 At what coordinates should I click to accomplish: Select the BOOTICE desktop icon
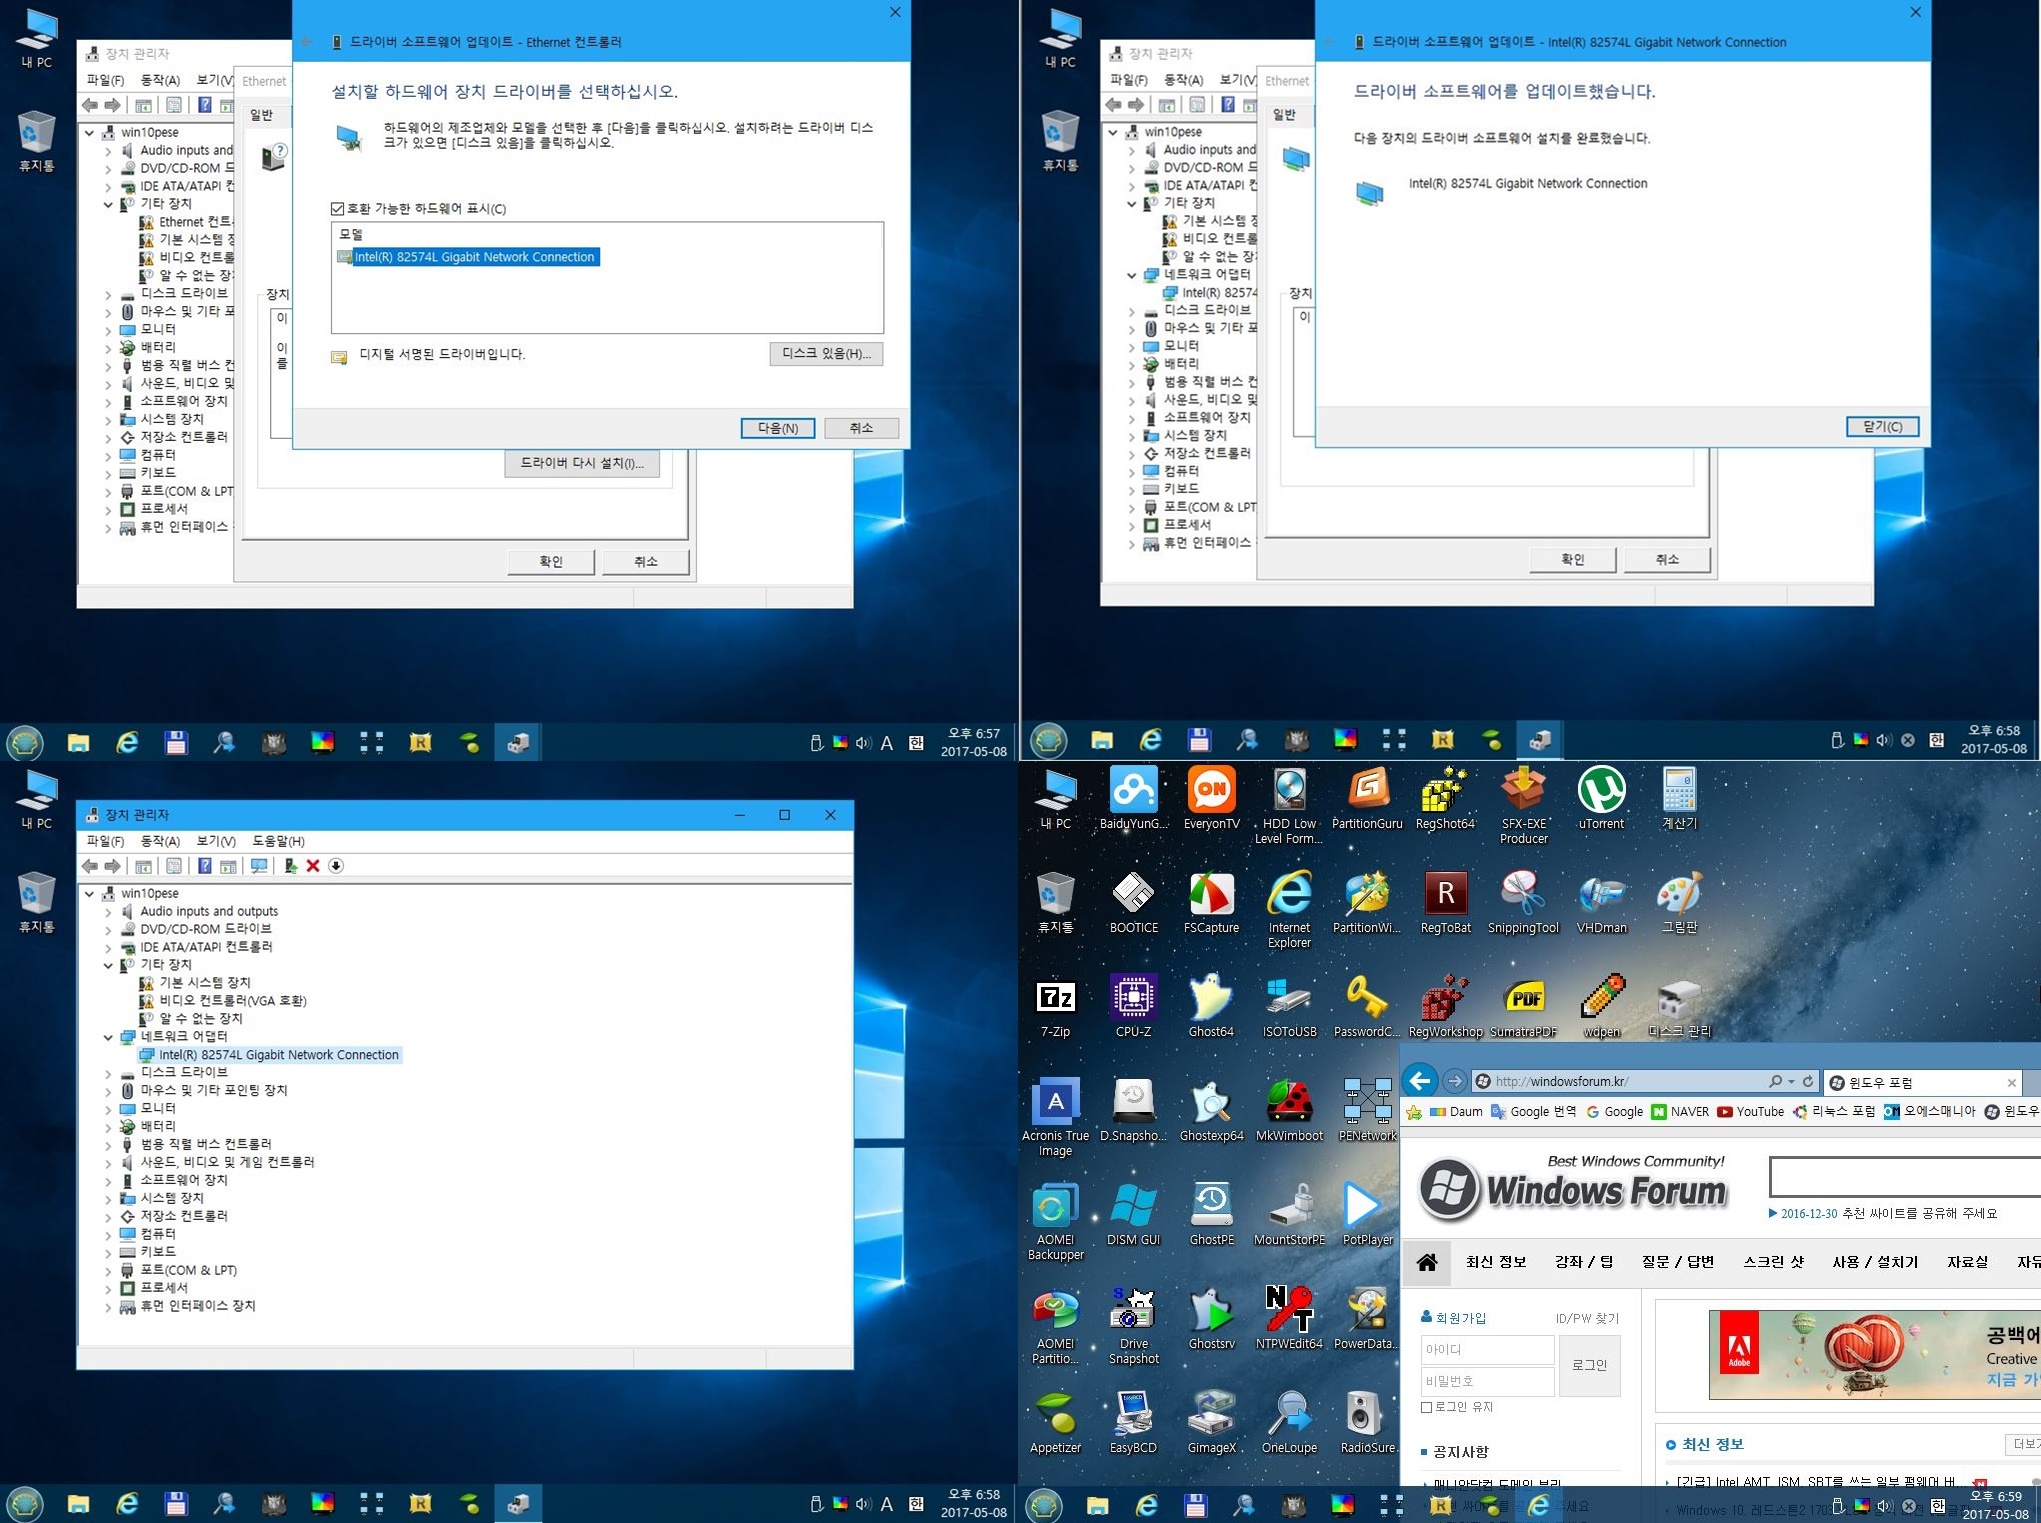coord(1133,902)
